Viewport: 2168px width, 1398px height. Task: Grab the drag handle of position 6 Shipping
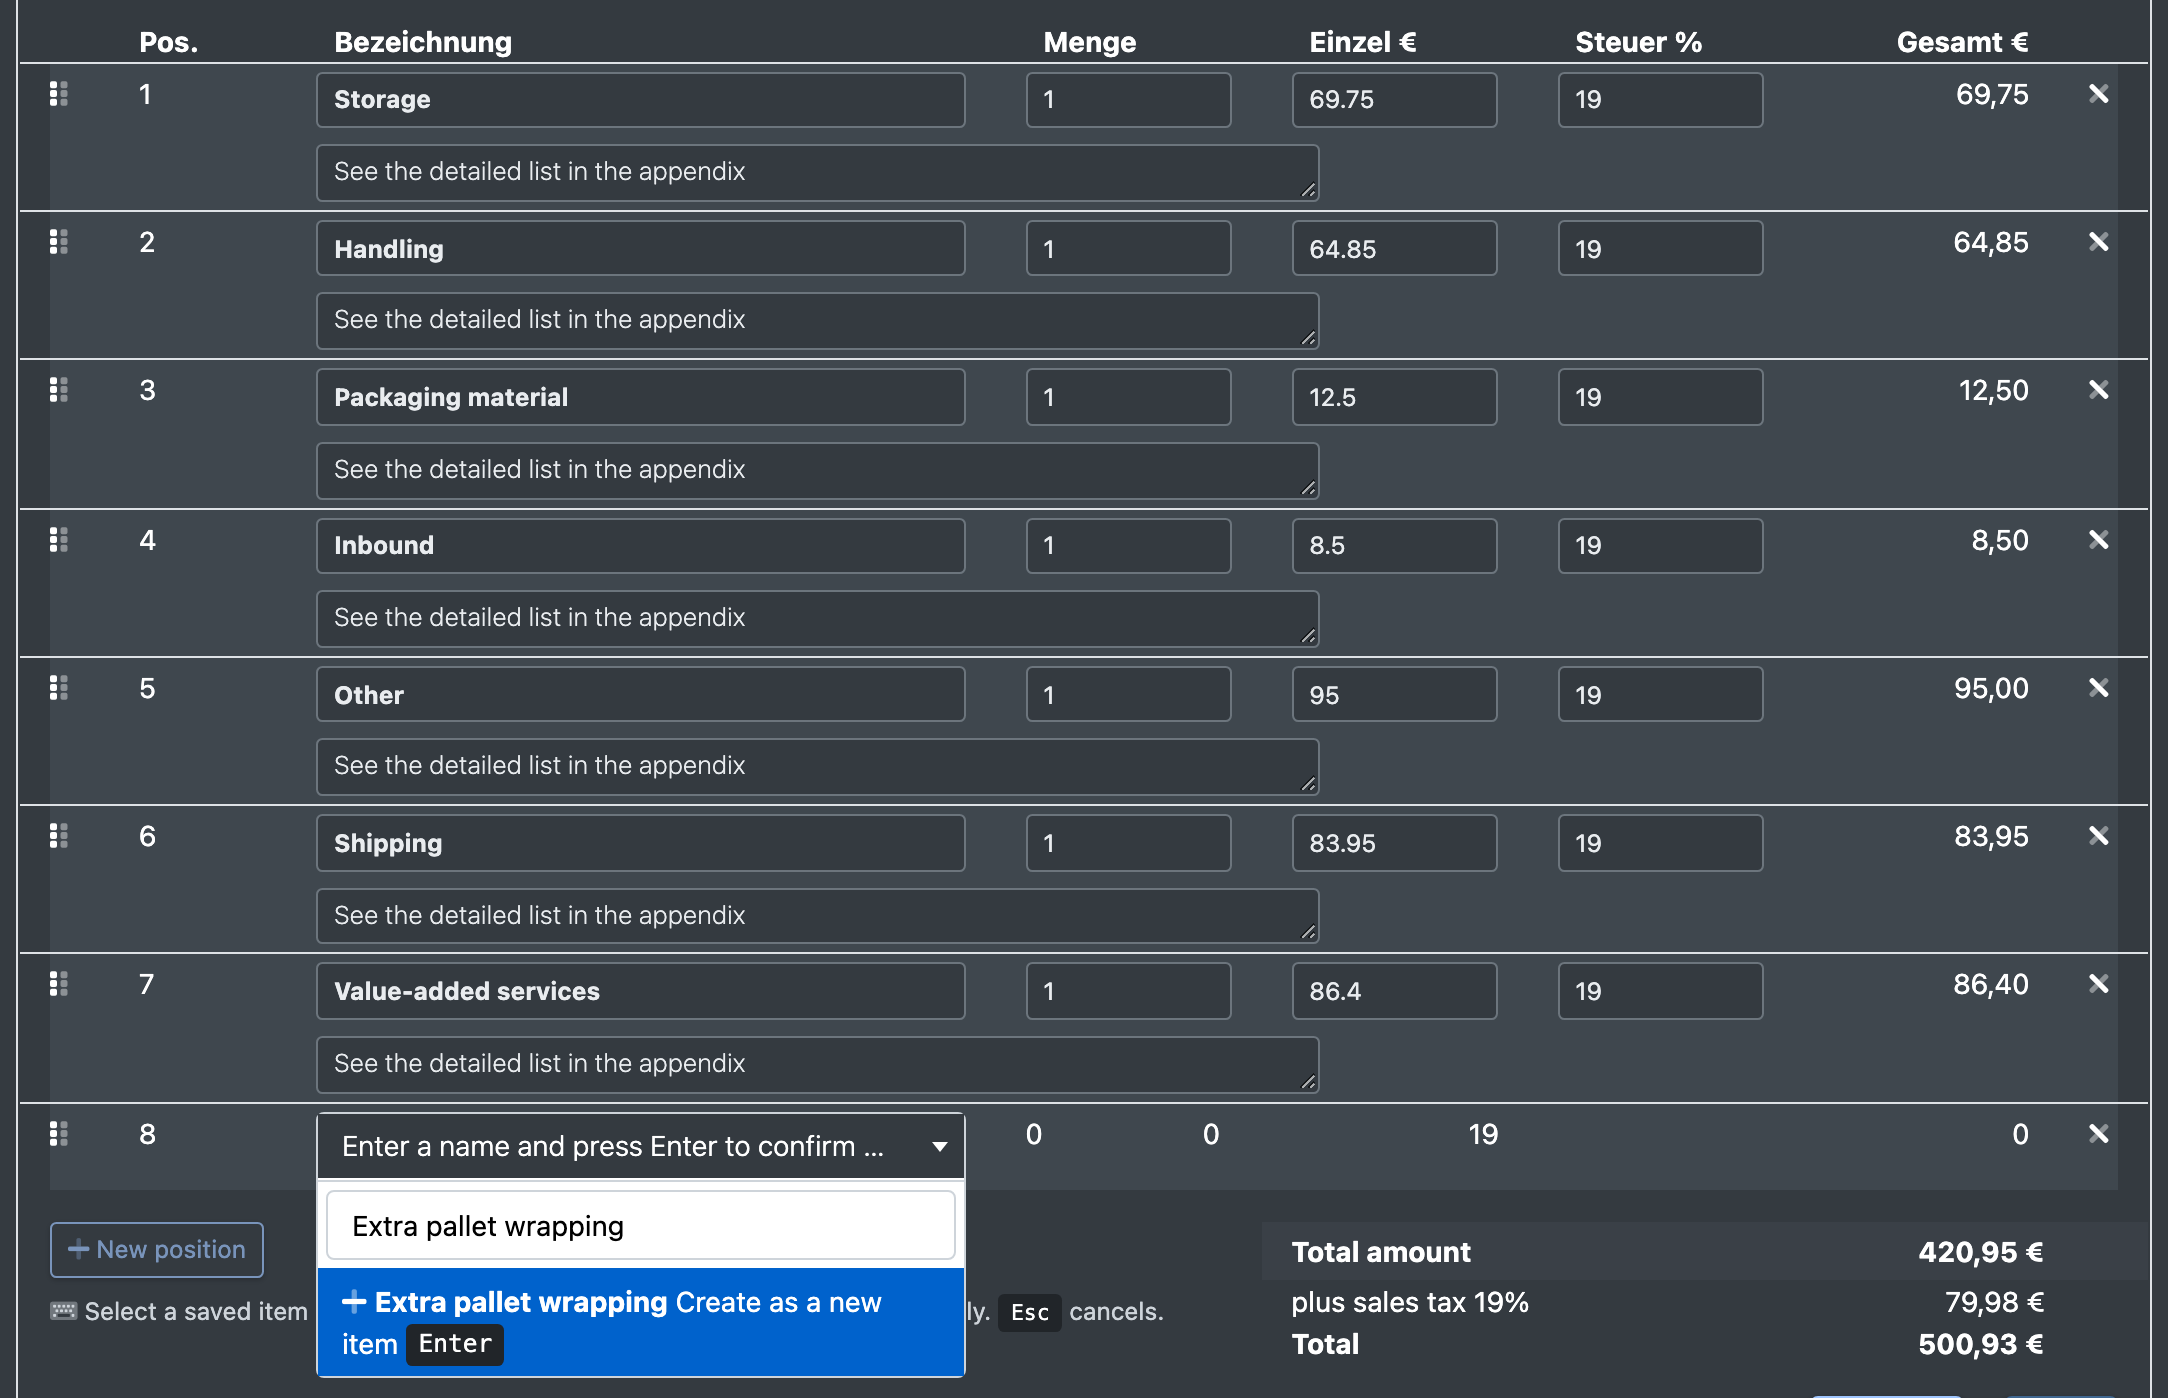pyautogui.click(x=59, y=836)
